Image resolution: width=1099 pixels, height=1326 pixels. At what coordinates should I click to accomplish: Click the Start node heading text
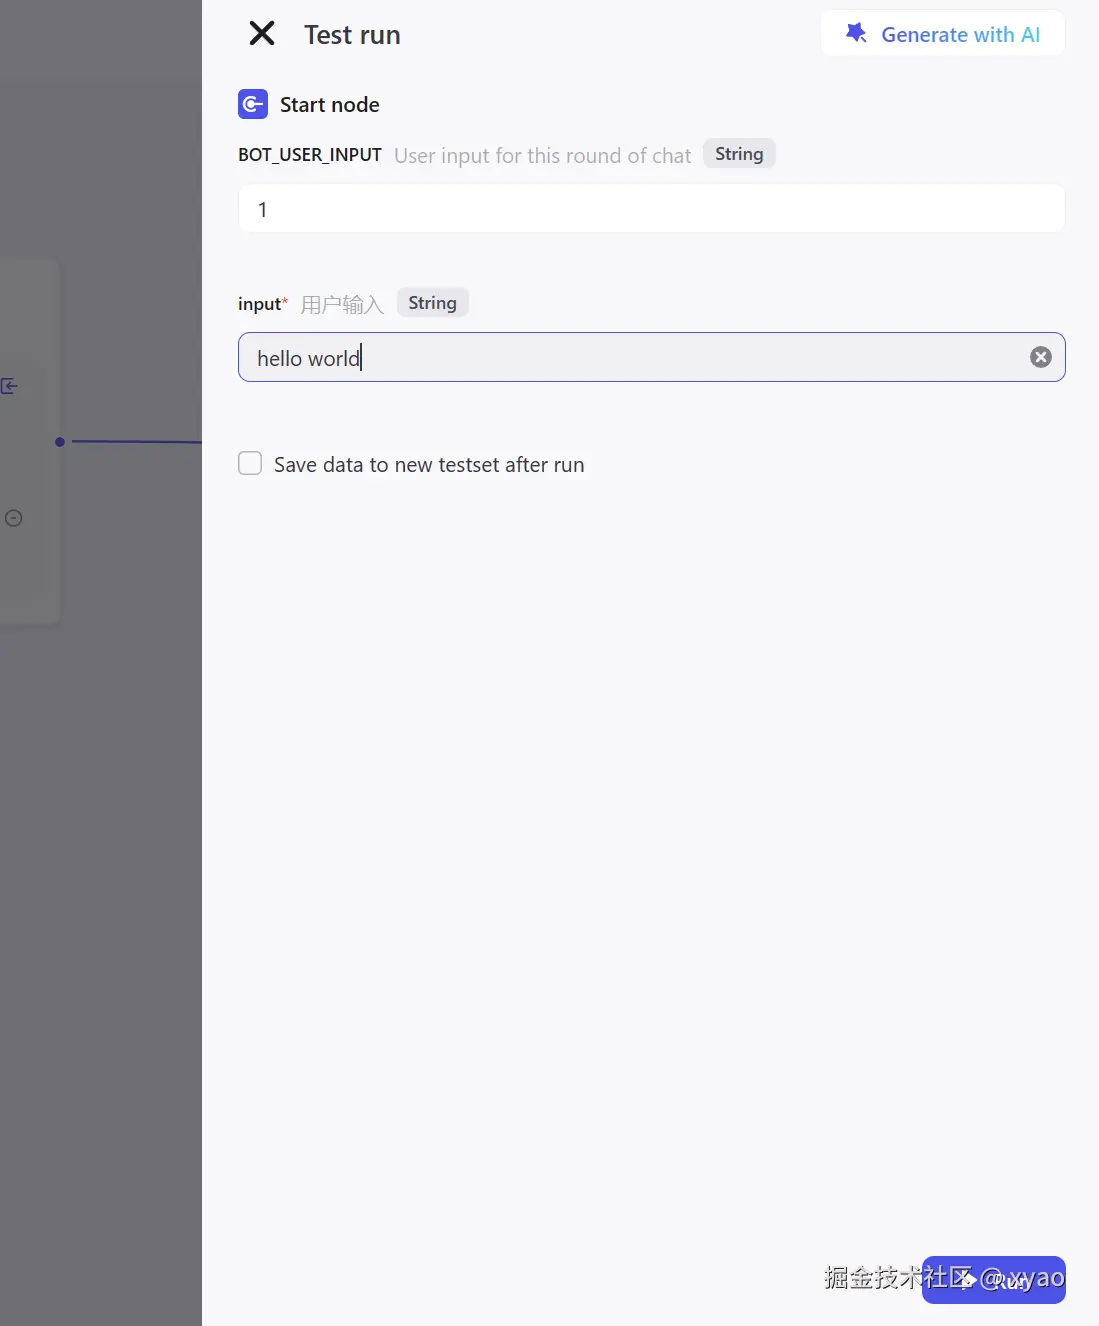(x=330, y=105)
